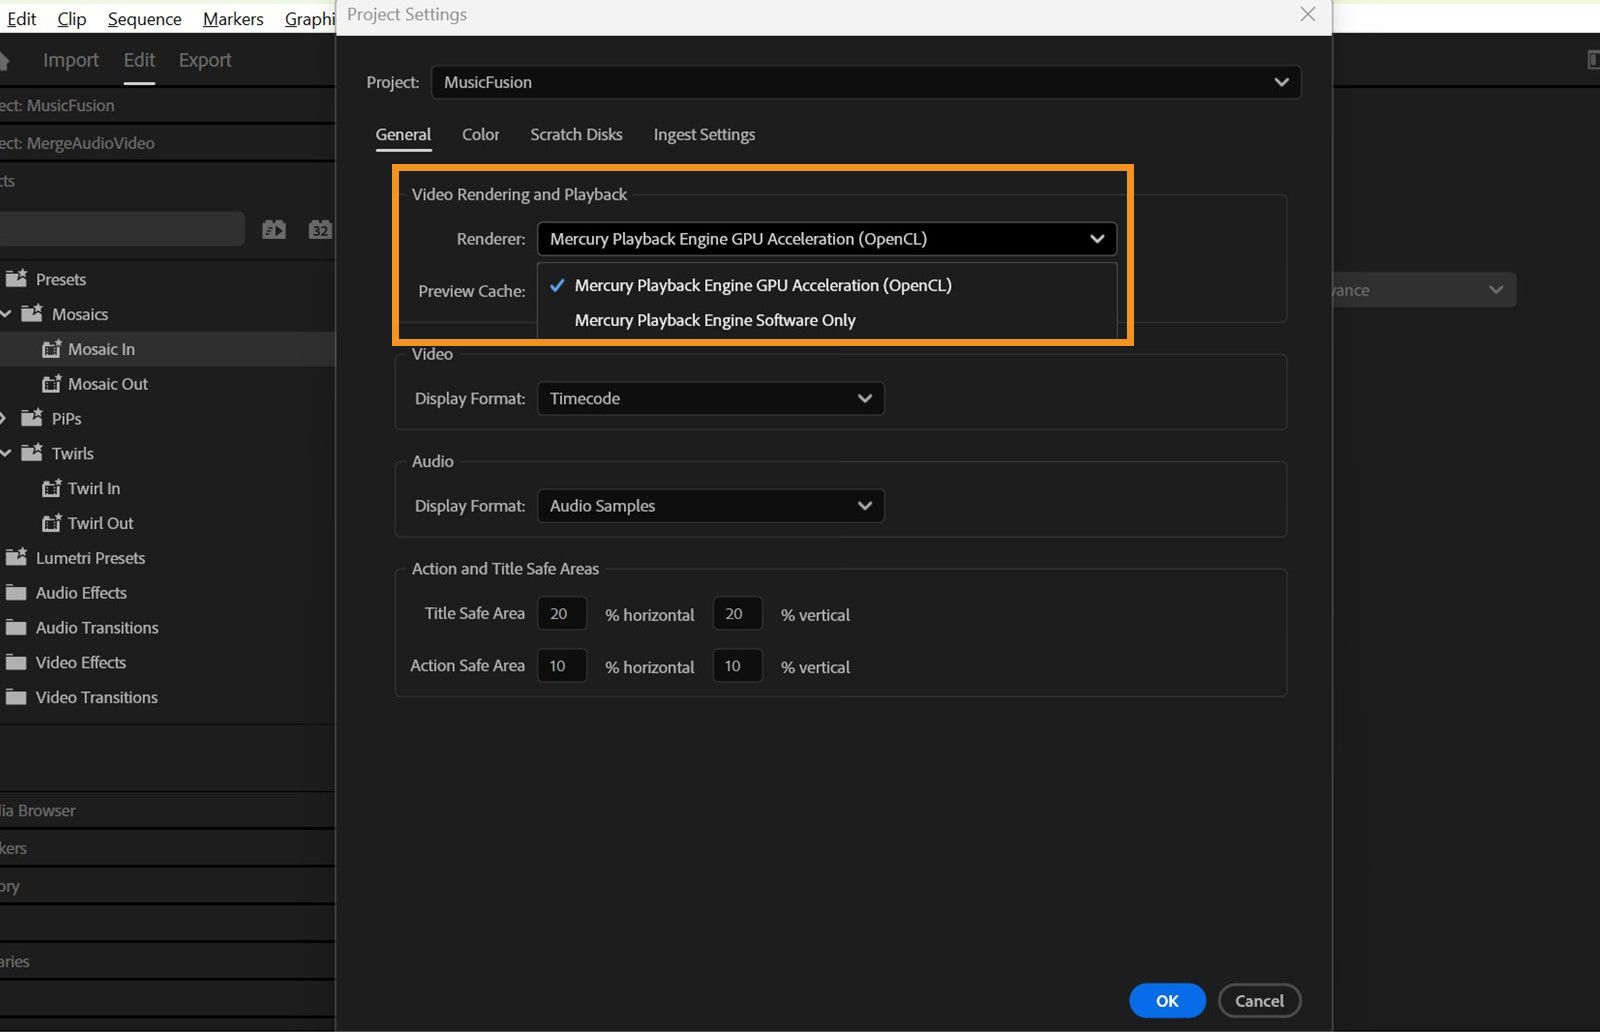Open the Sequence menu
The width and height of the screenshot is (1600, 1033).
tap(143, 18)
